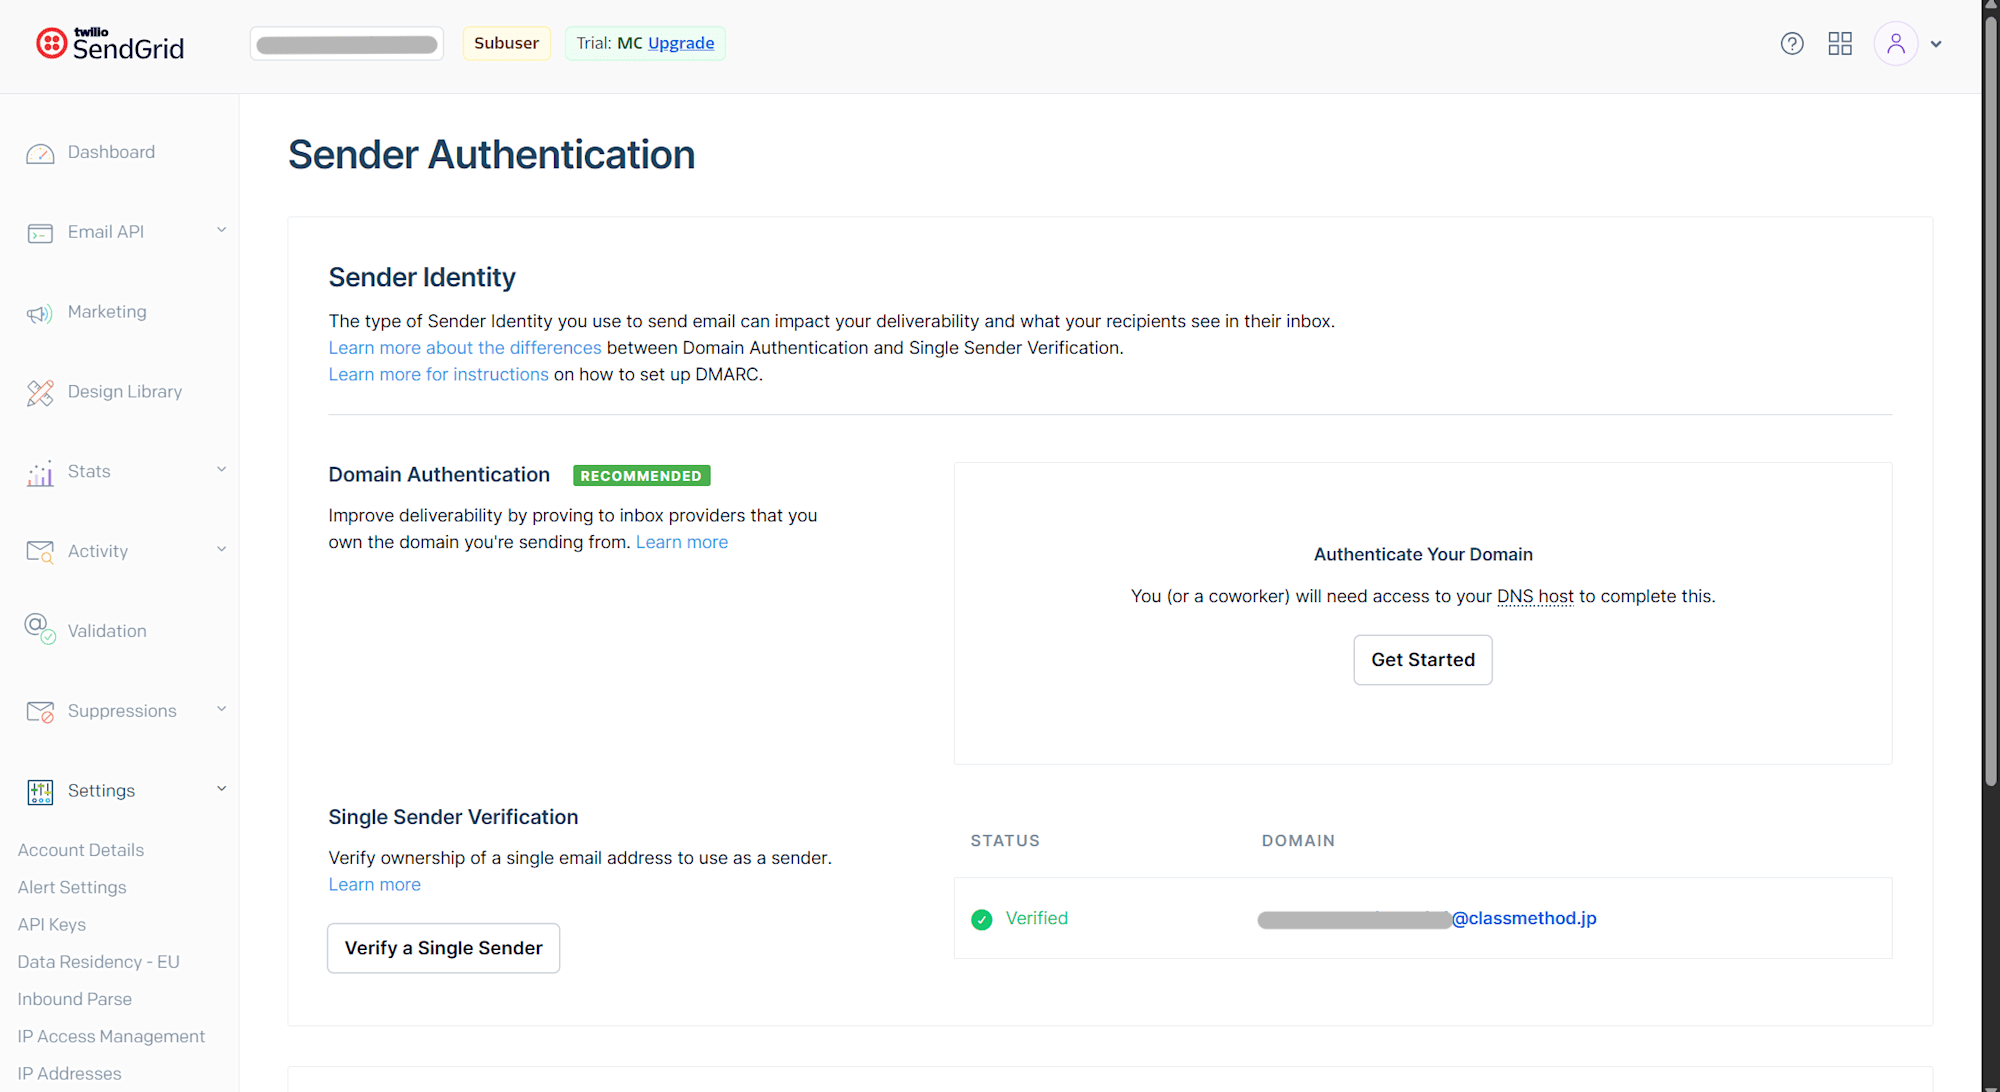The width and height of the screenshot is (2000, 1092).
Task: Click the DNS host underlined term
Action: click(1535, 597)
